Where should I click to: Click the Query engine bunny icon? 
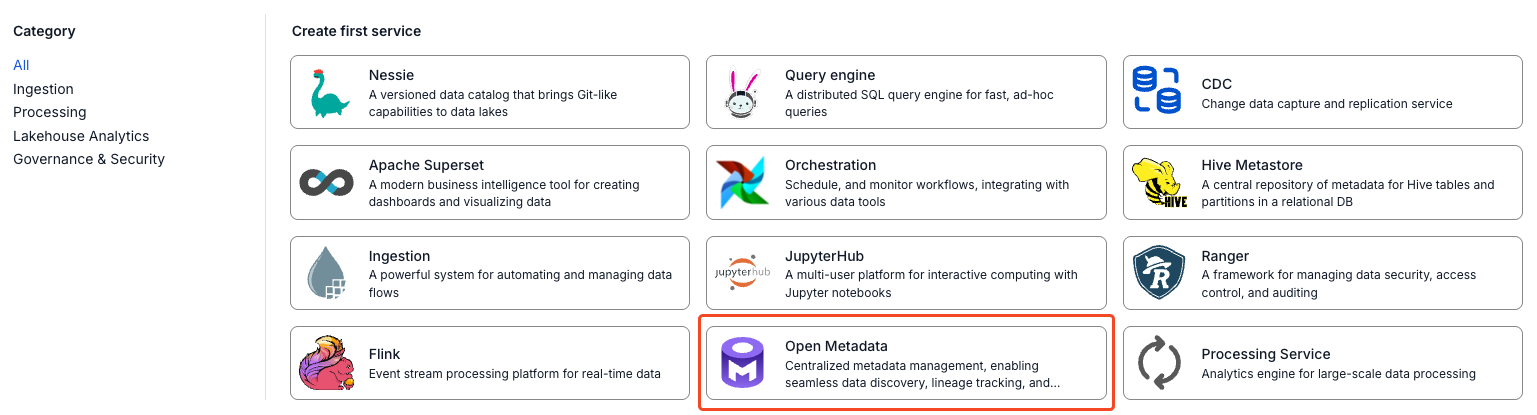coord(743,94)
